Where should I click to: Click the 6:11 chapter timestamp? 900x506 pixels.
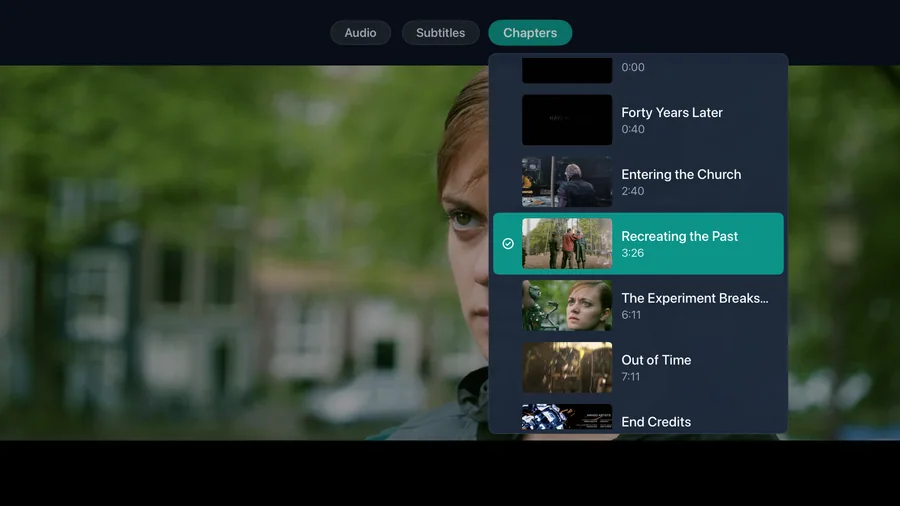(631, 315)
